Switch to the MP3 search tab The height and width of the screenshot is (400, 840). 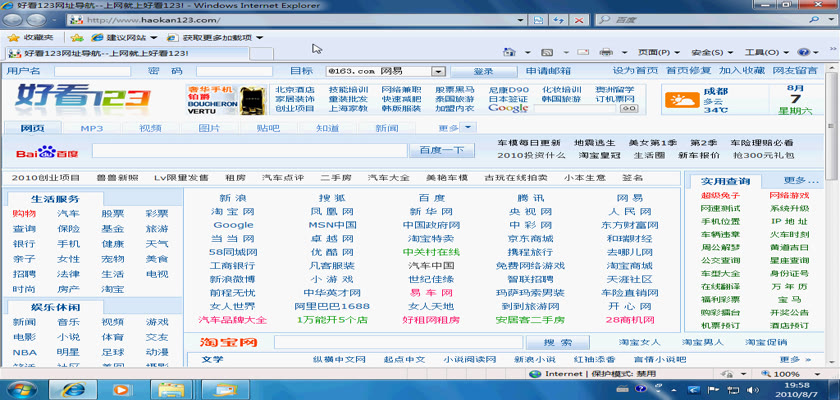(x=92, y=128)
